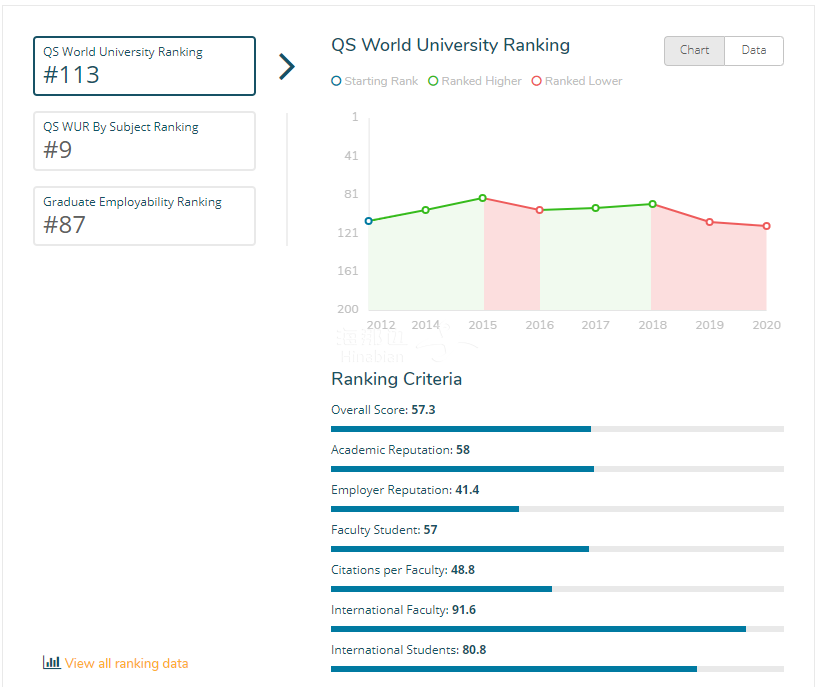Screen dimensions: 818x687
Task: Click the International Faculty progress bar
Action: click(x=557, y=629)
